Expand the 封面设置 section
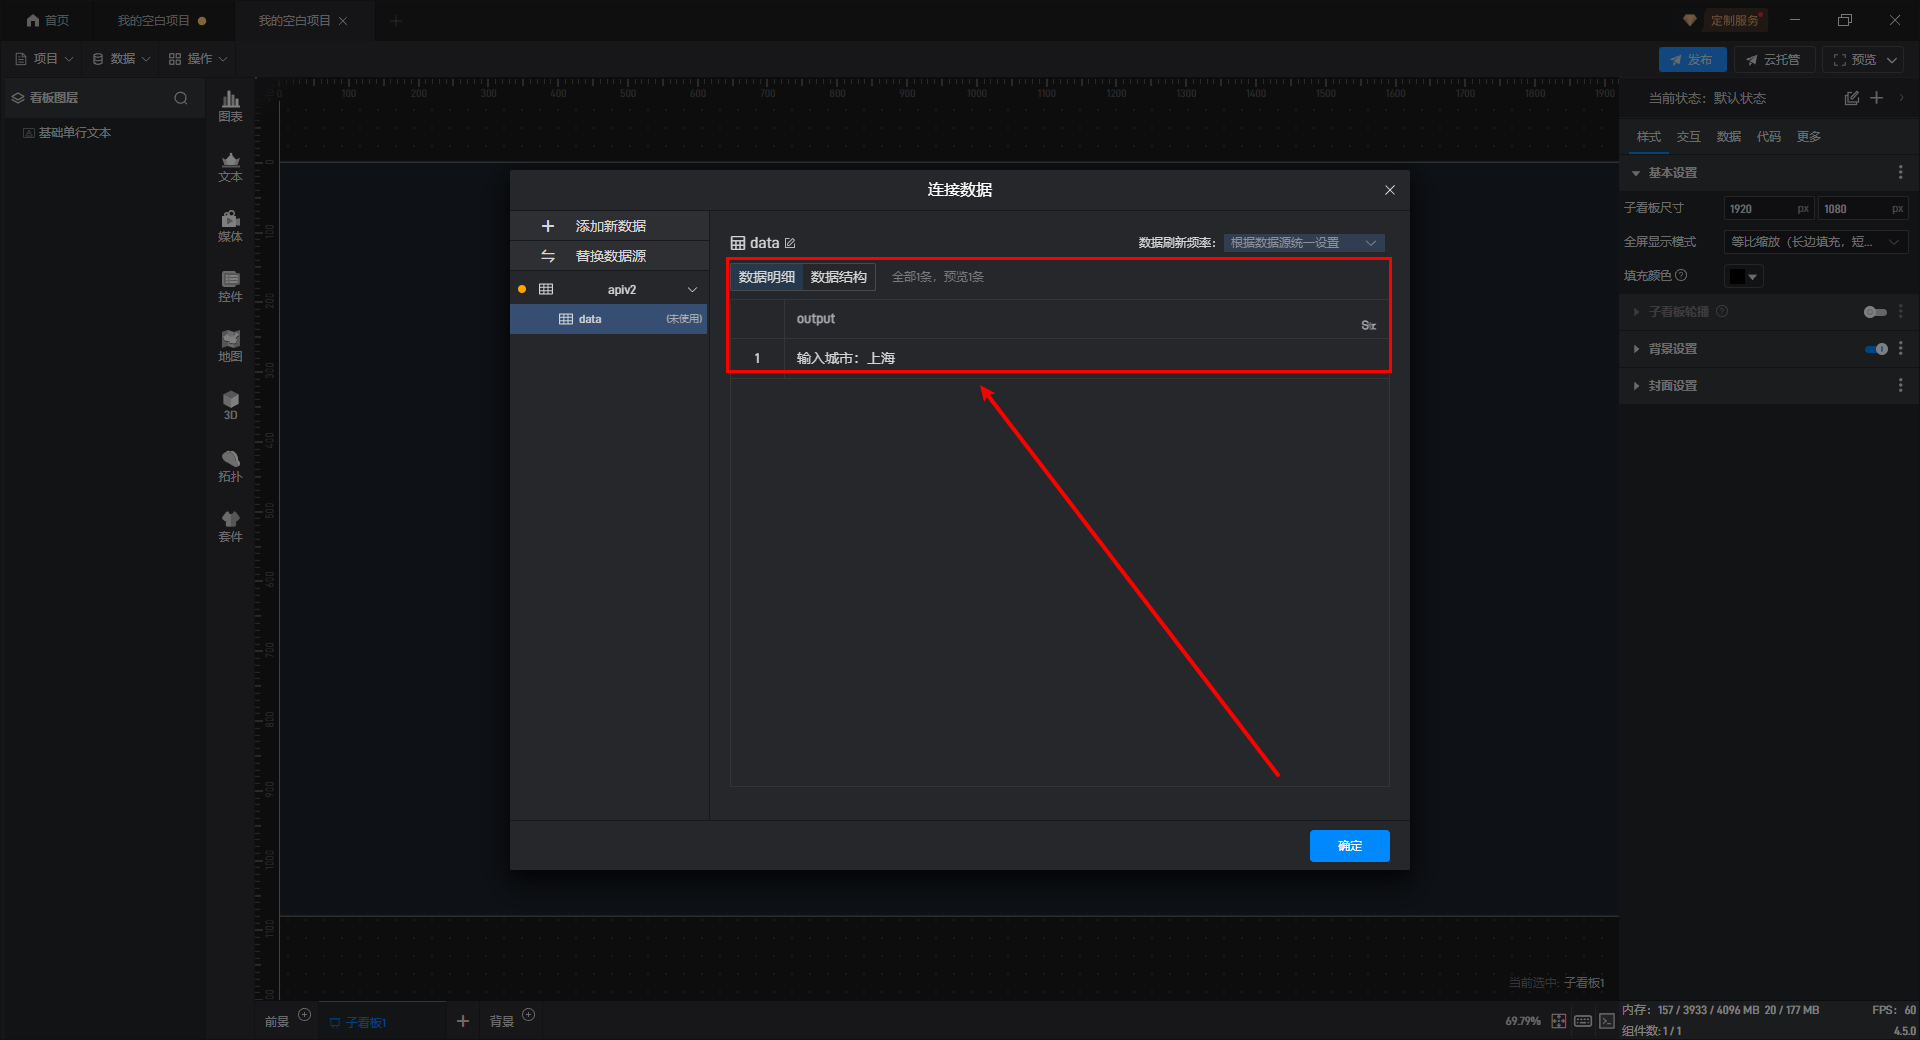The height and width of the screenshot is (1040, 1920). 1636,386
